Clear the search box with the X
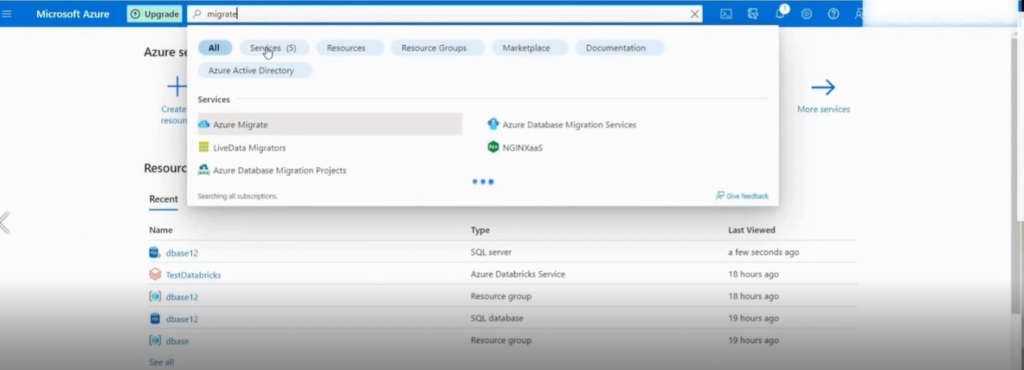Viewport: 1024px width, 370px height. (695, 14)
